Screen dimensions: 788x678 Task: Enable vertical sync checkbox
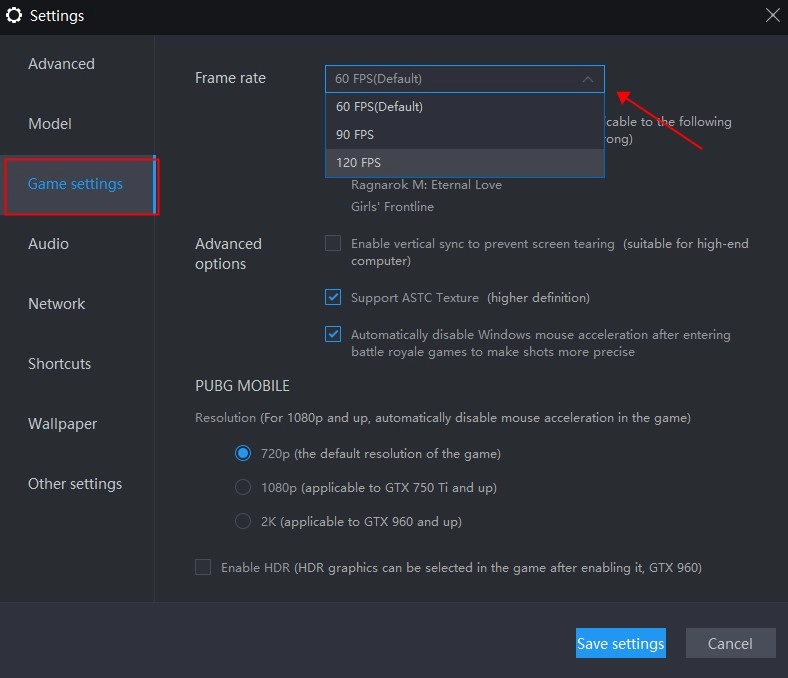[333, 243]
